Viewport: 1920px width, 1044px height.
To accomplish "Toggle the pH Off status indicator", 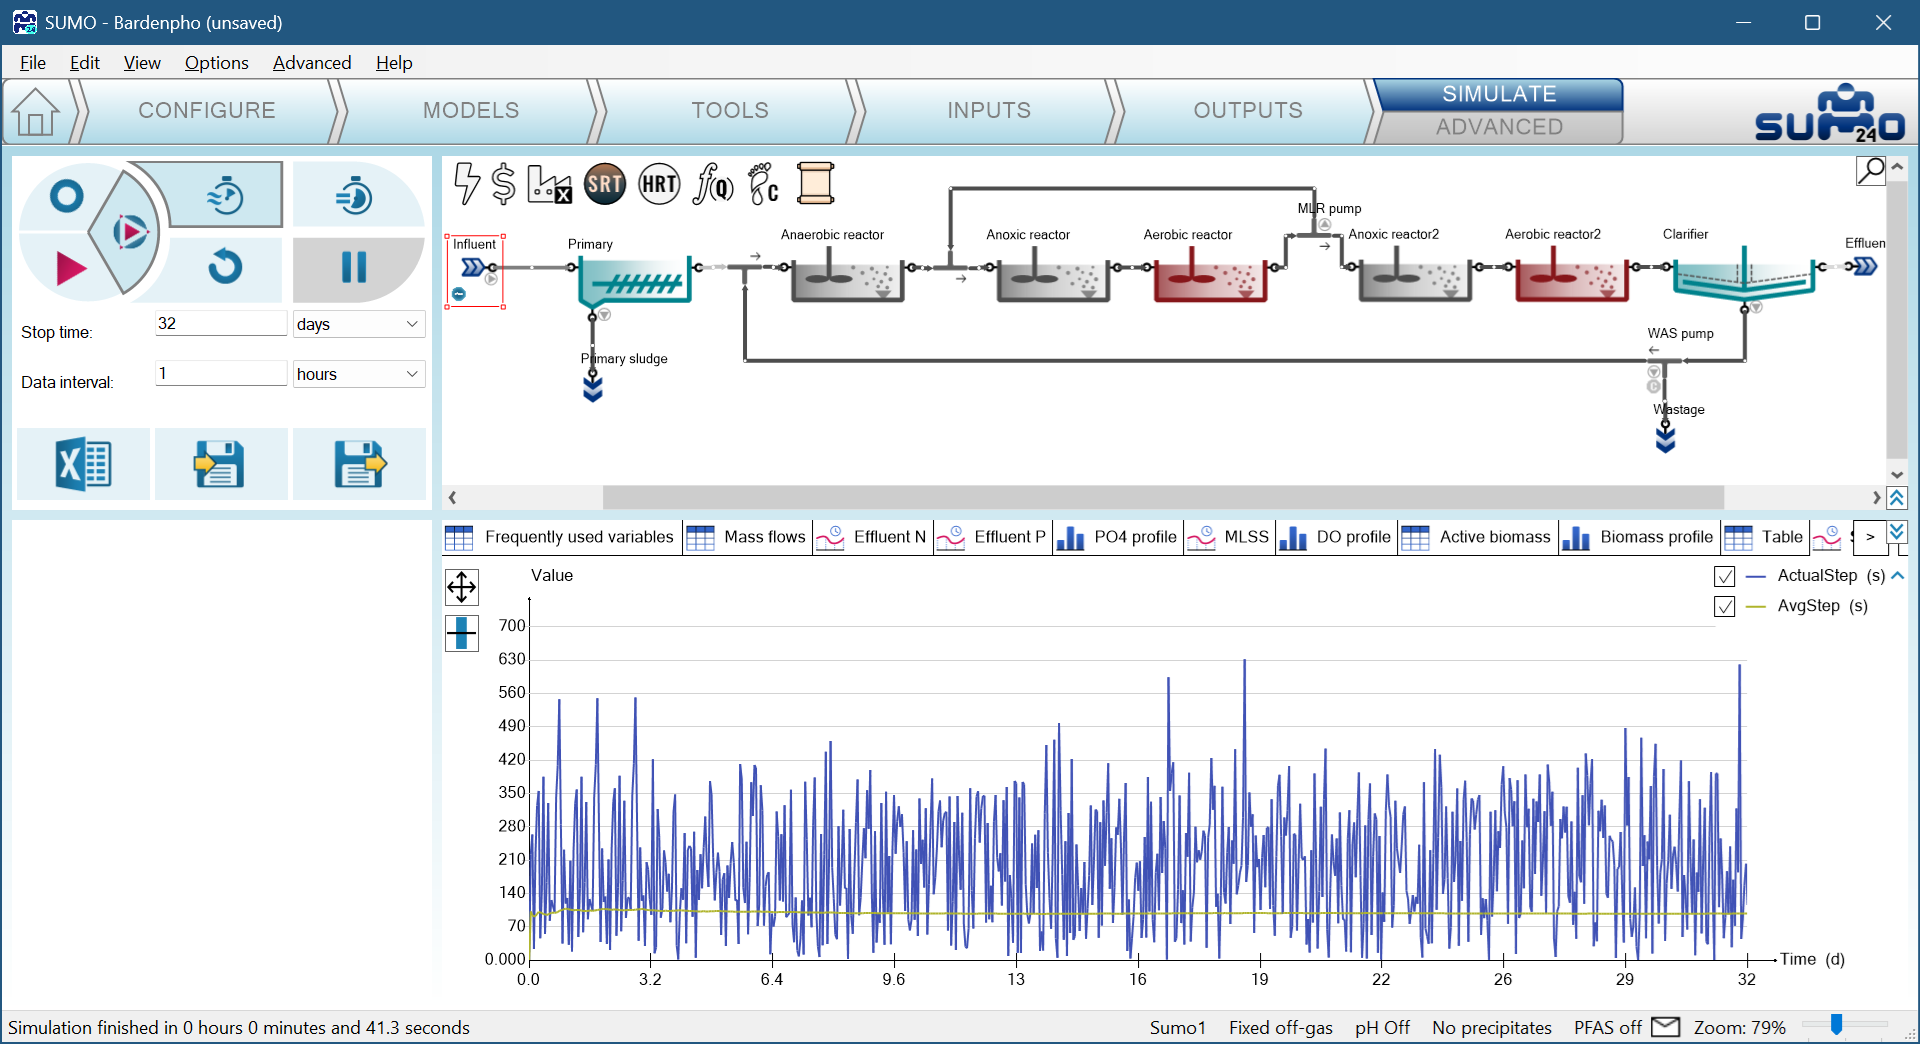I will point(1382,1027).
